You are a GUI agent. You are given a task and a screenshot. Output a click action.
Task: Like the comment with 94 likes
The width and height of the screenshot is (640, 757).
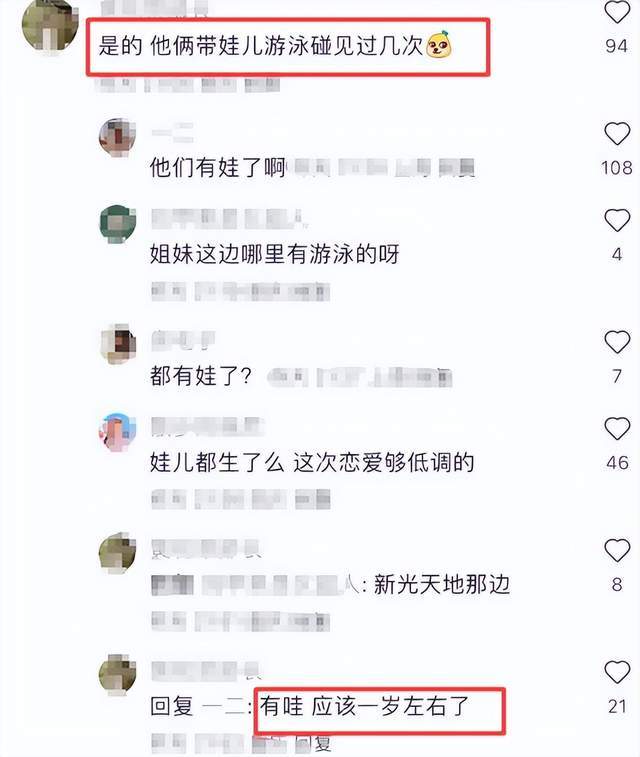[617, 12]
